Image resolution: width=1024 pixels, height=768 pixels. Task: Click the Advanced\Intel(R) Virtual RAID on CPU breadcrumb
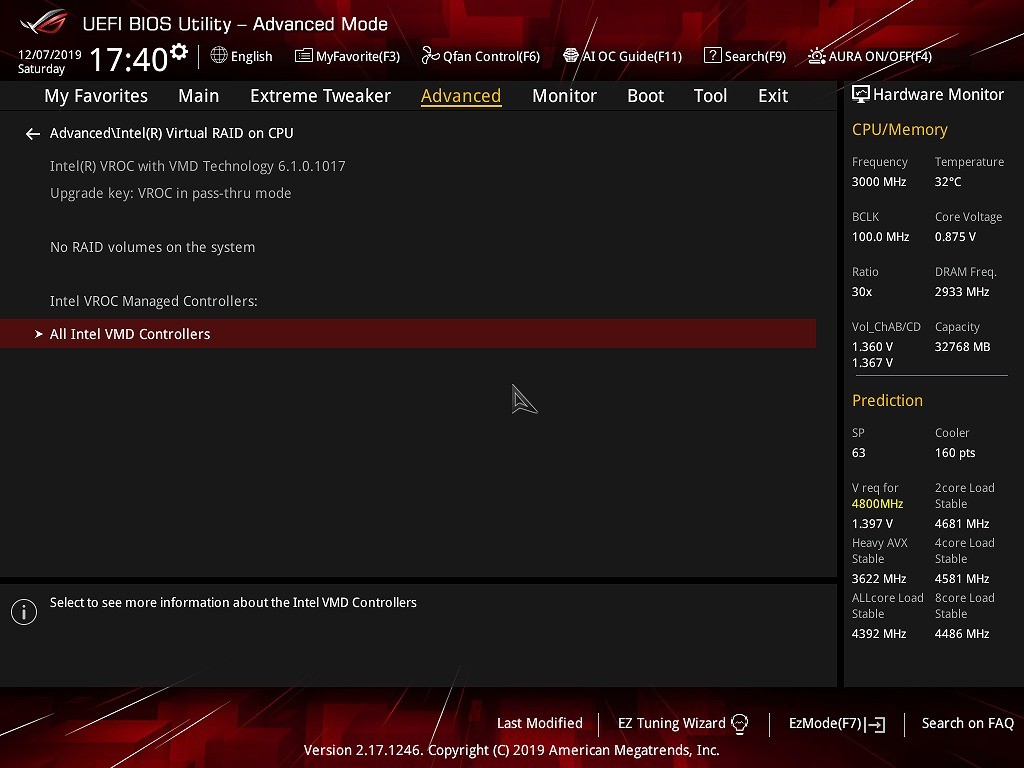(x=171, y=133)
